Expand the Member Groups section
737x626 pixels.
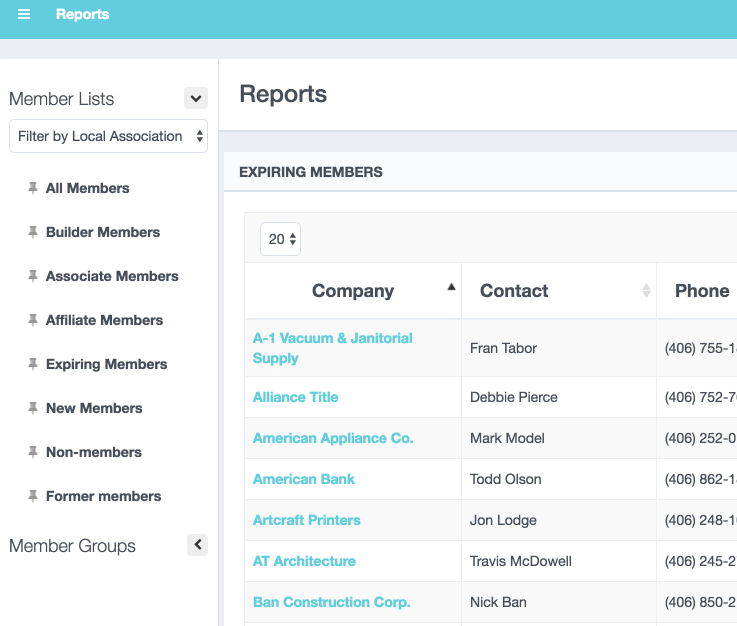click(x=197, y=545)
